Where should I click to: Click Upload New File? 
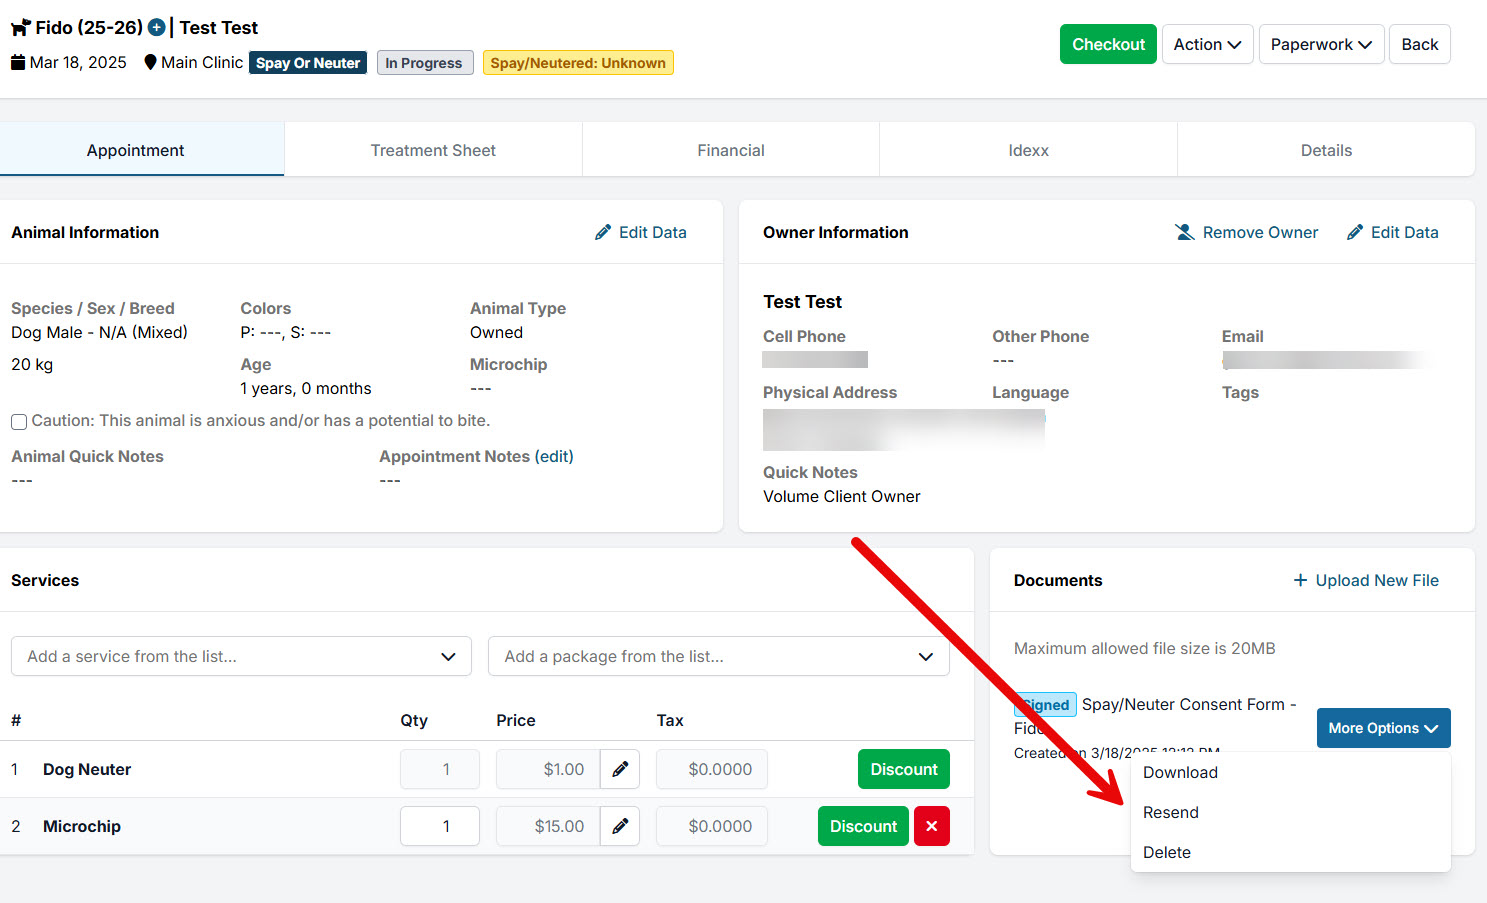(x=1366, y=580)
